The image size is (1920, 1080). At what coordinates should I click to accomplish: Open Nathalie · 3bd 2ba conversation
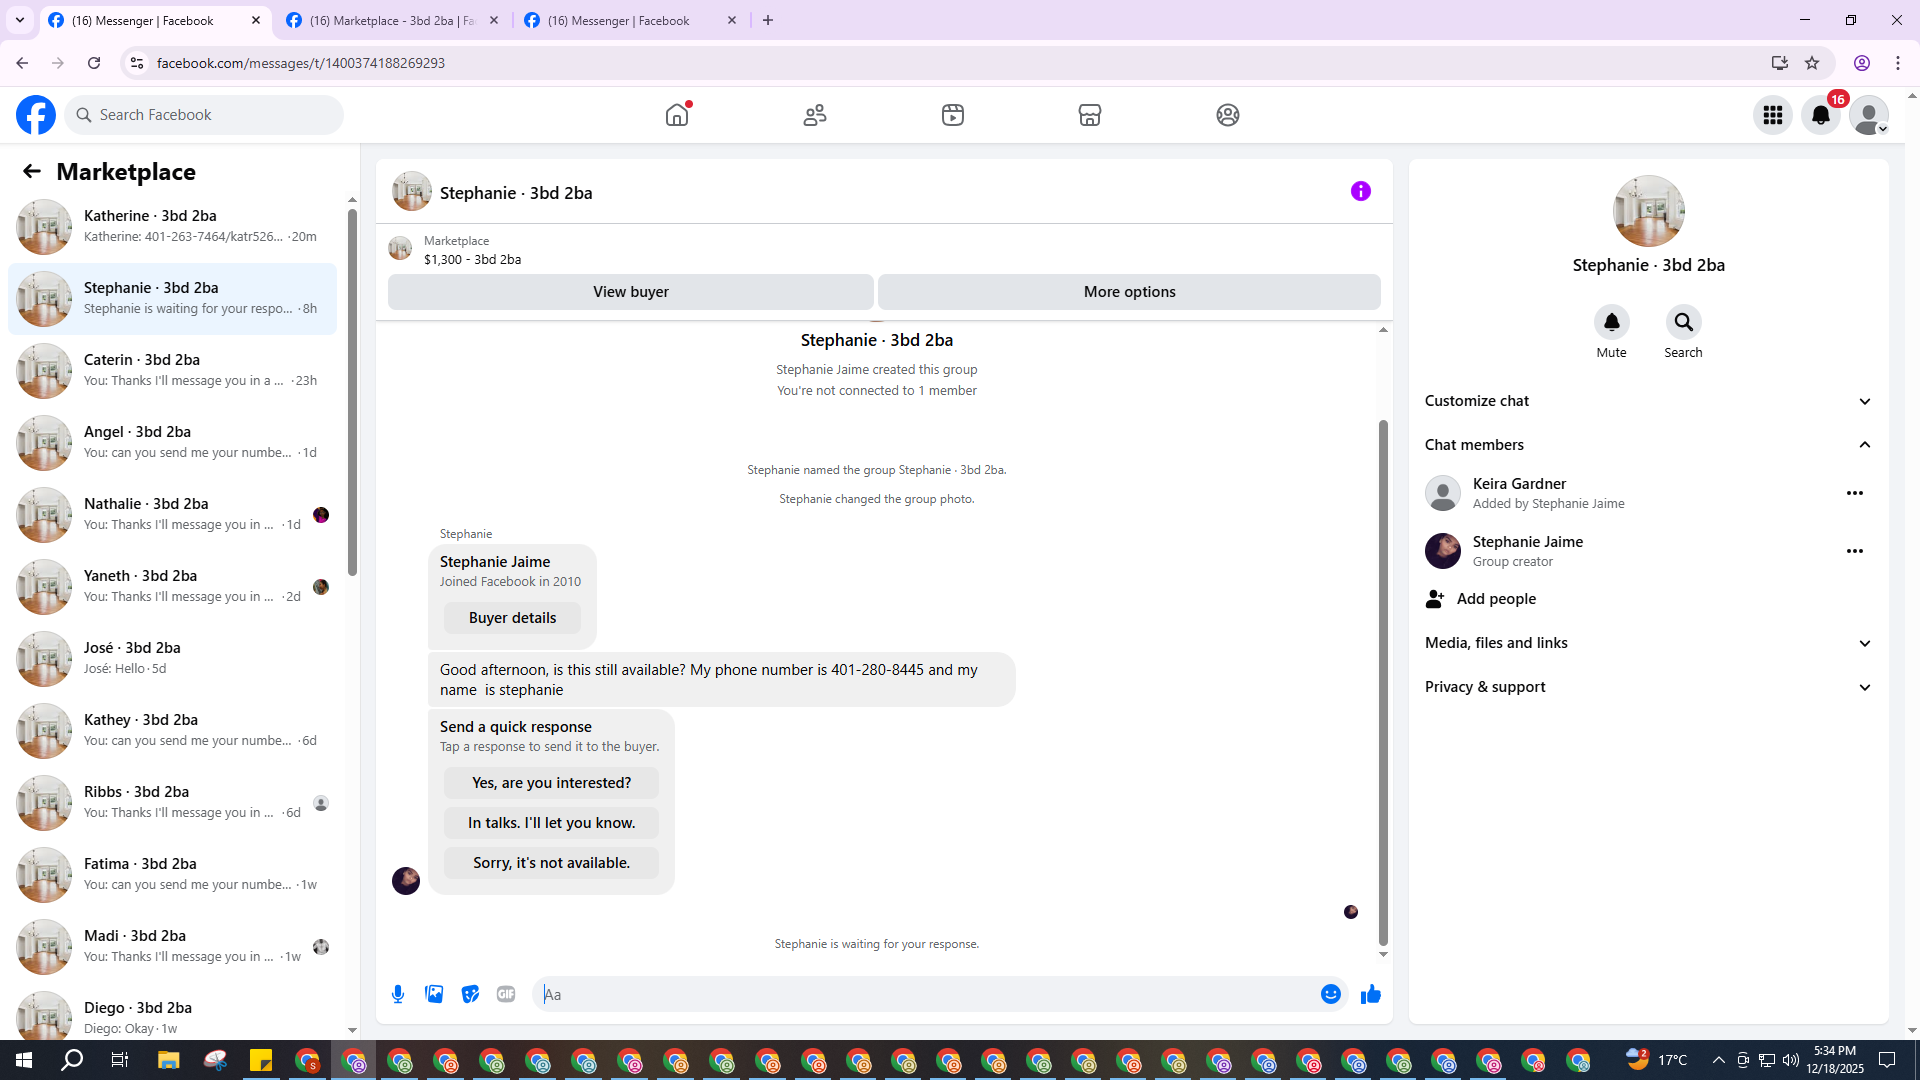172,515
